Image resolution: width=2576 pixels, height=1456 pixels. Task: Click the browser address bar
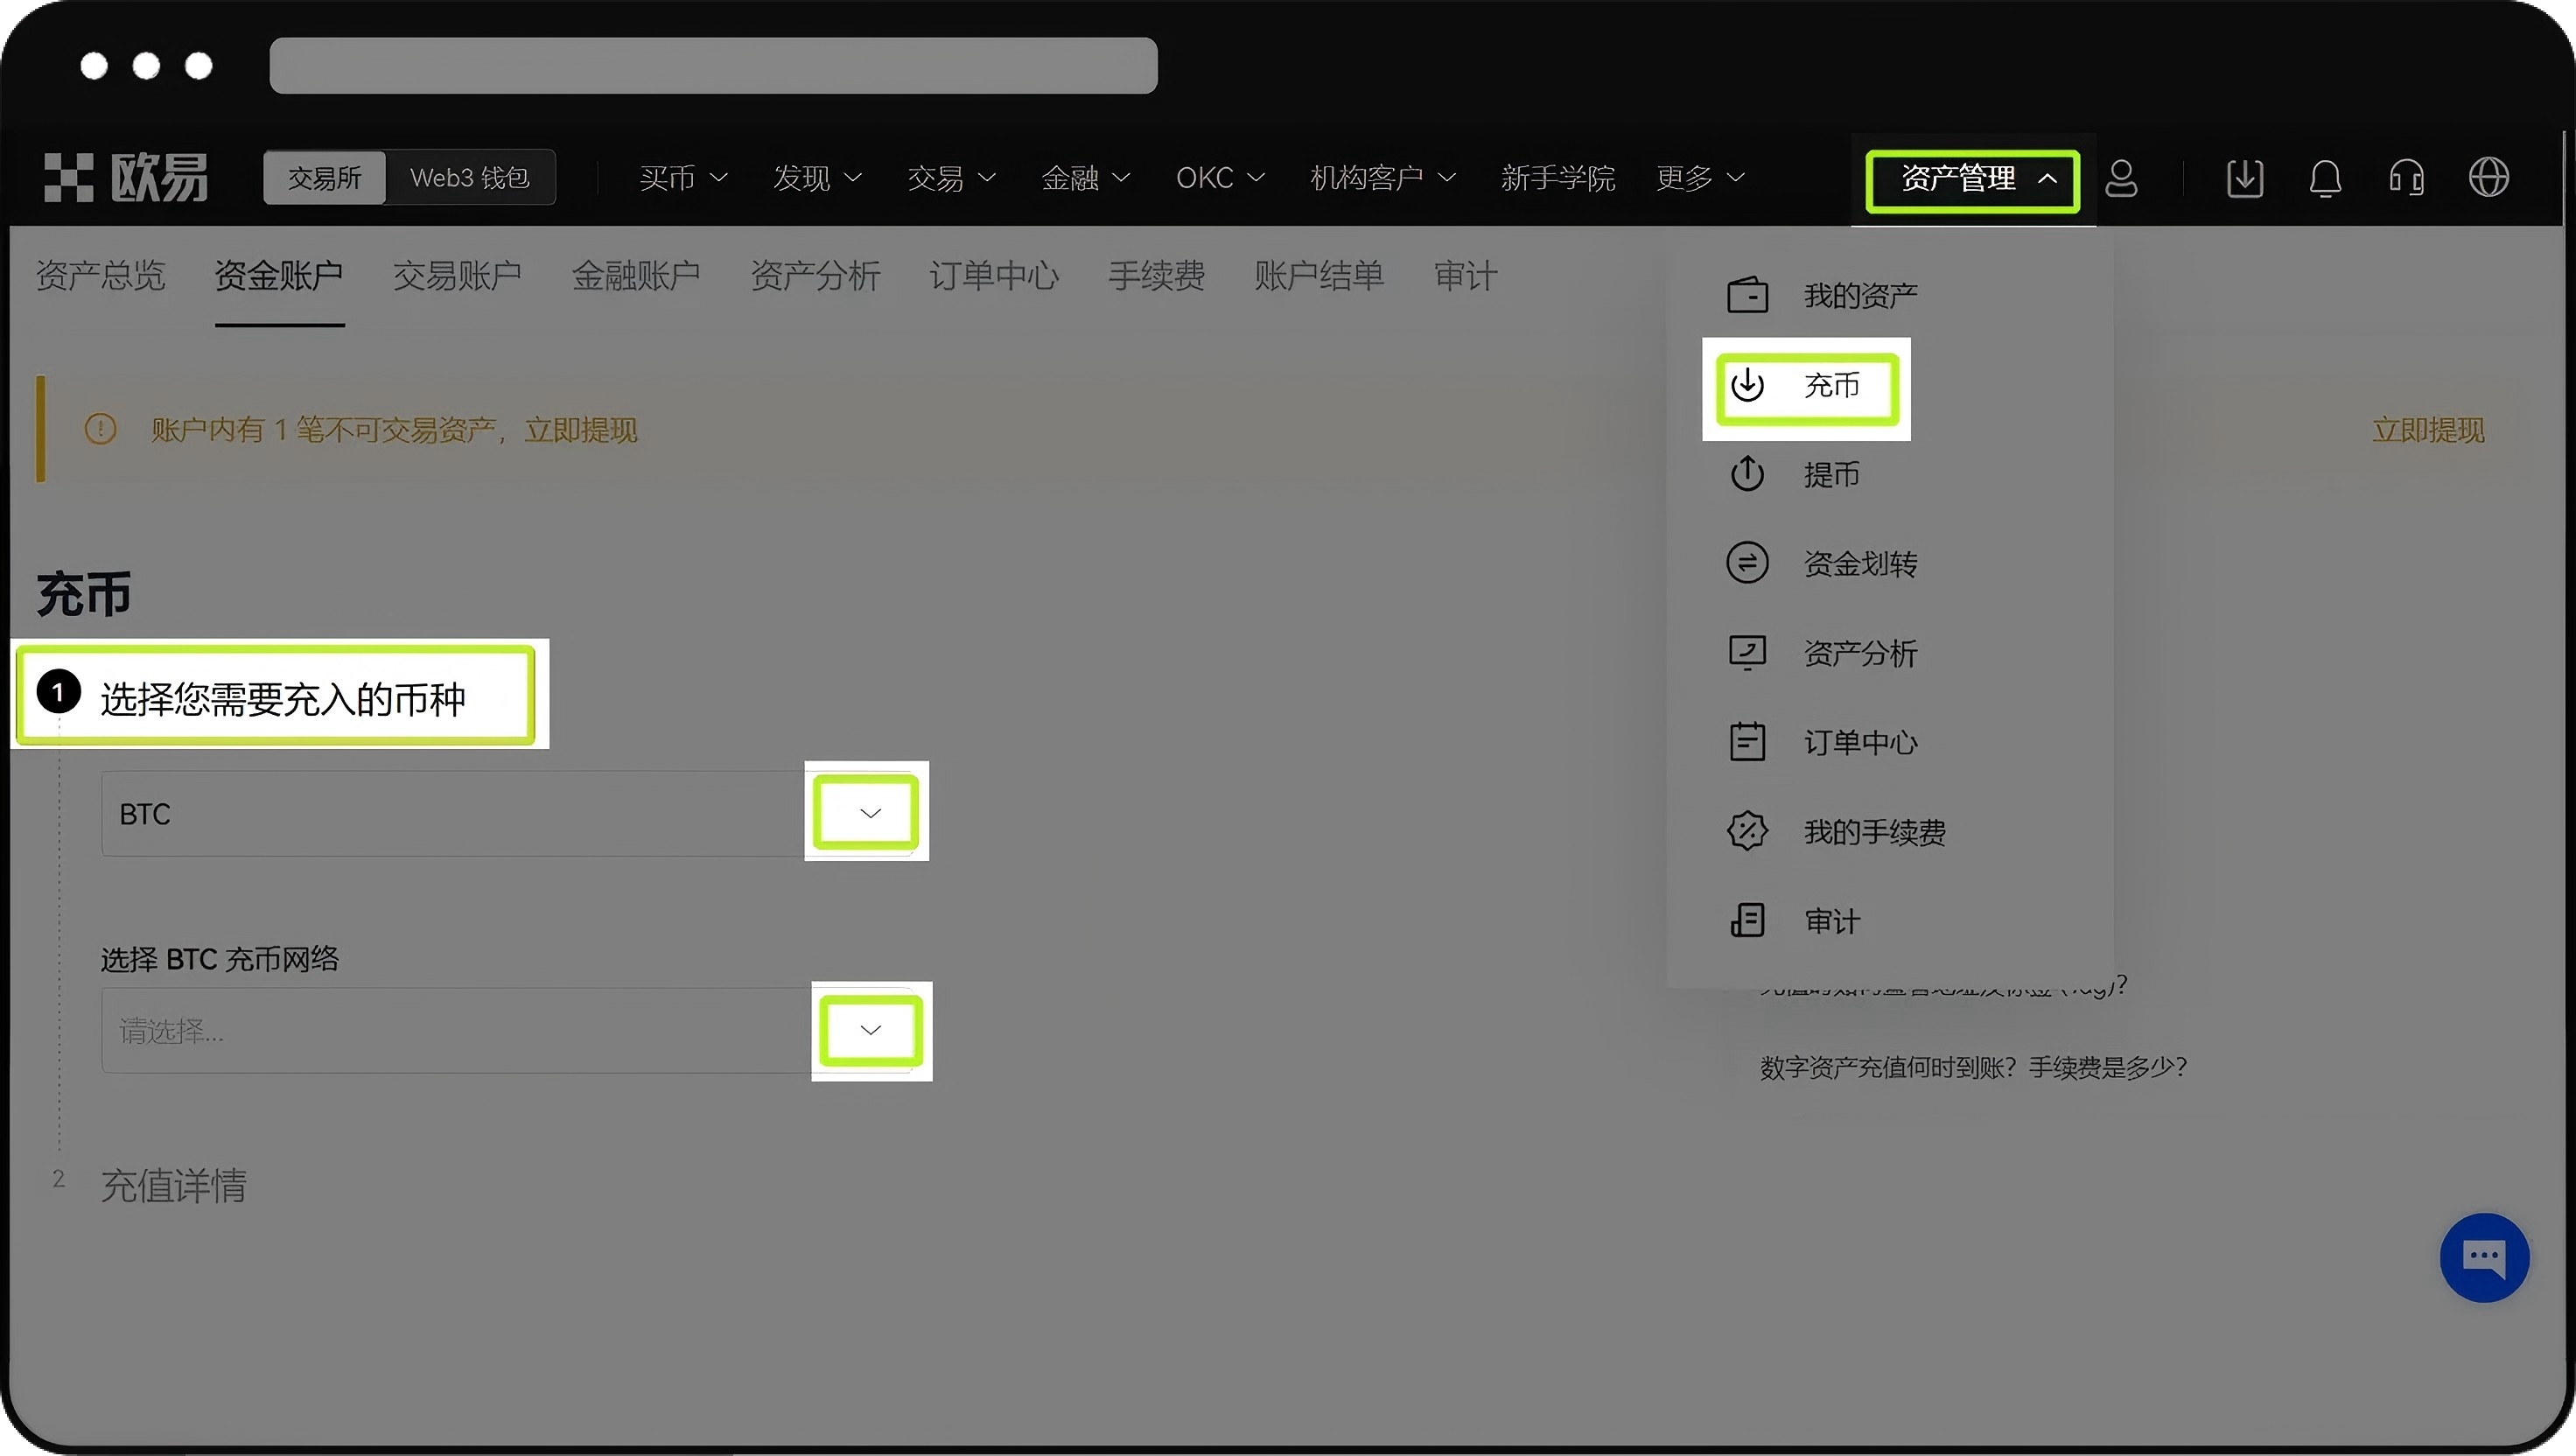[713, 66]
